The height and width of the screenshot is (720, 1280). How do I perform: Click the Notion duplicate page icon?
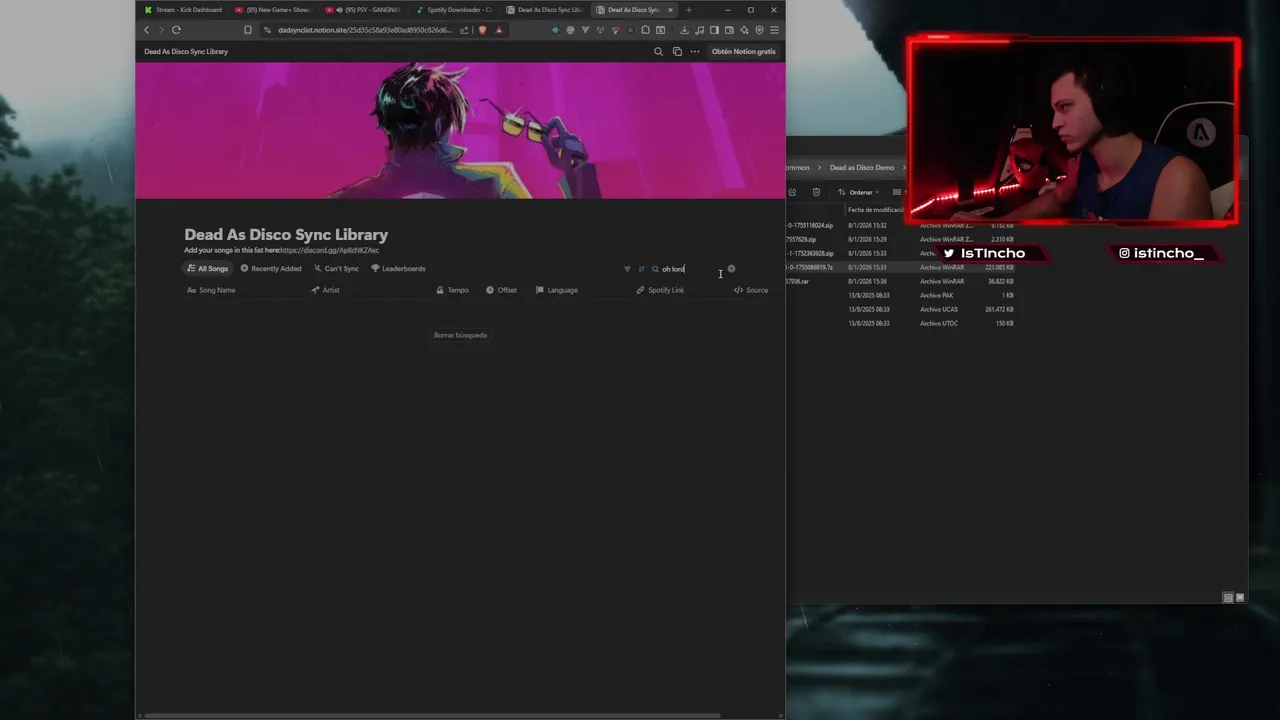(x=677, y=51)
